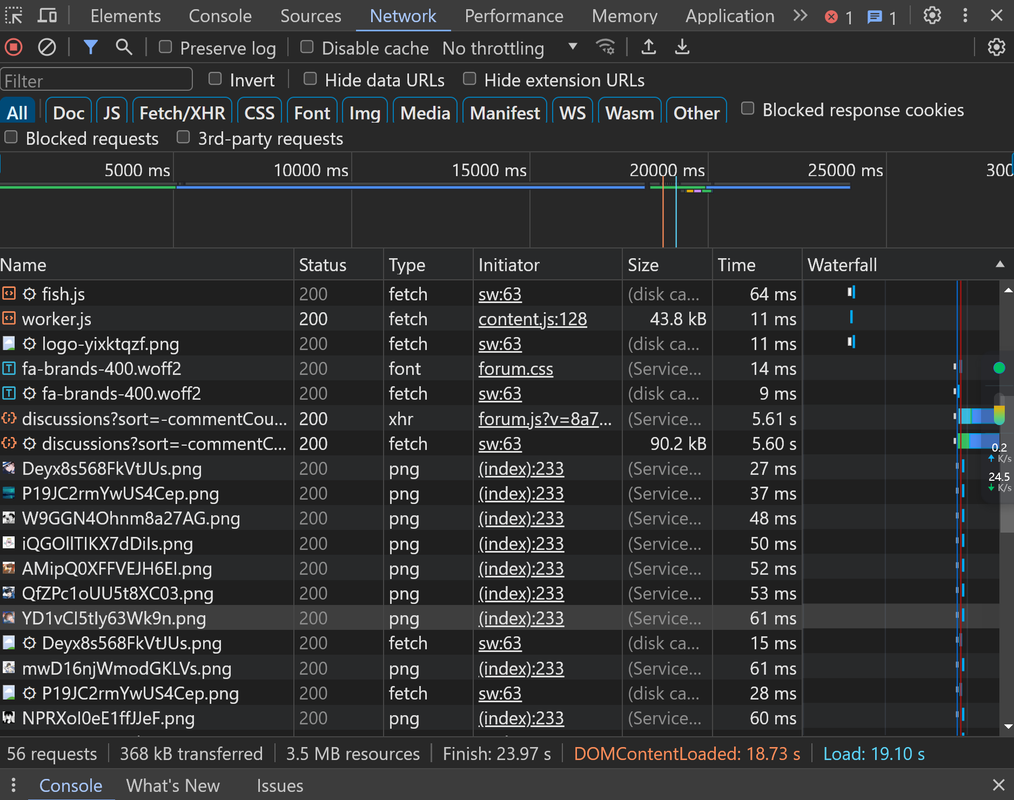Enable Disable cache checkbox
1014x800 pixels.
point(307,47)
